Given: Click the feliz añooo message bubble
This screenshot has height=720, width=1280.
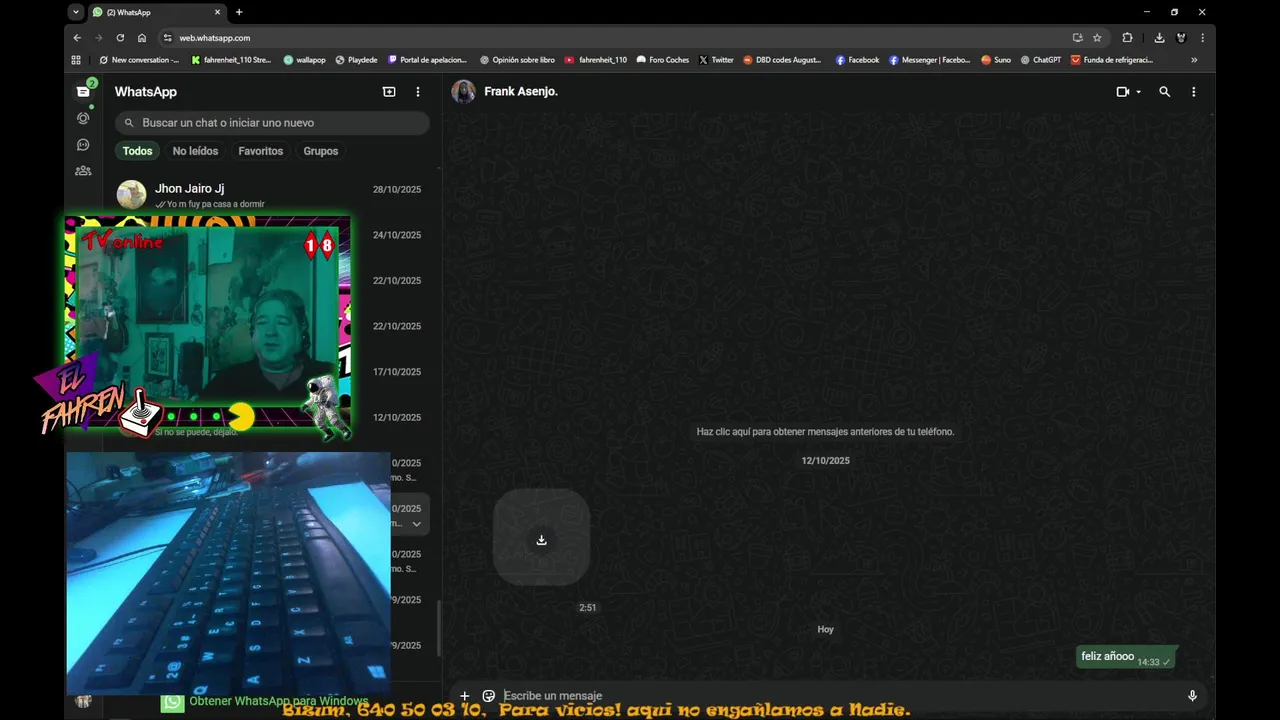Looking at the screenshot, I should [x=1126, y=657].
